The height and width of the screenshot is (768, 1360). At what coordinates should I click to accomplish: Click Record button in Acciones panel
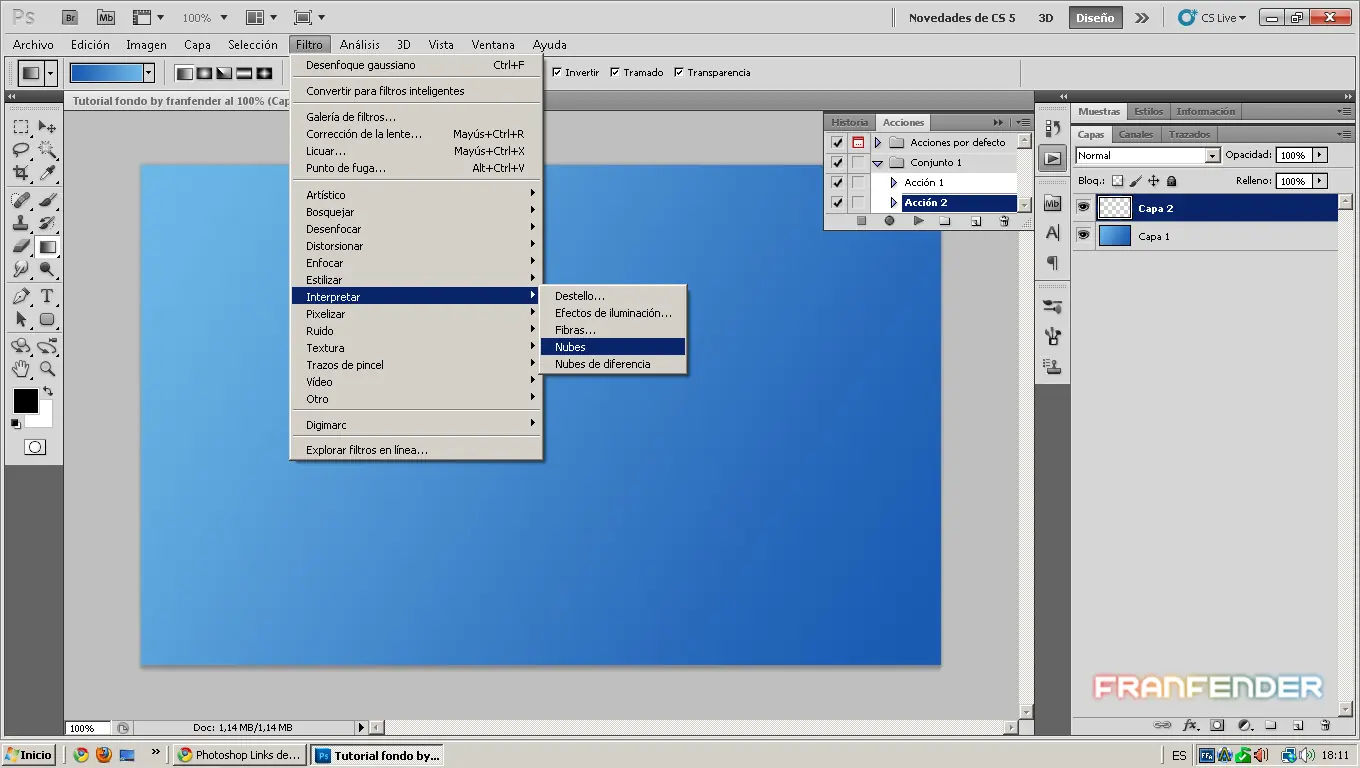(x=889, y=221)
